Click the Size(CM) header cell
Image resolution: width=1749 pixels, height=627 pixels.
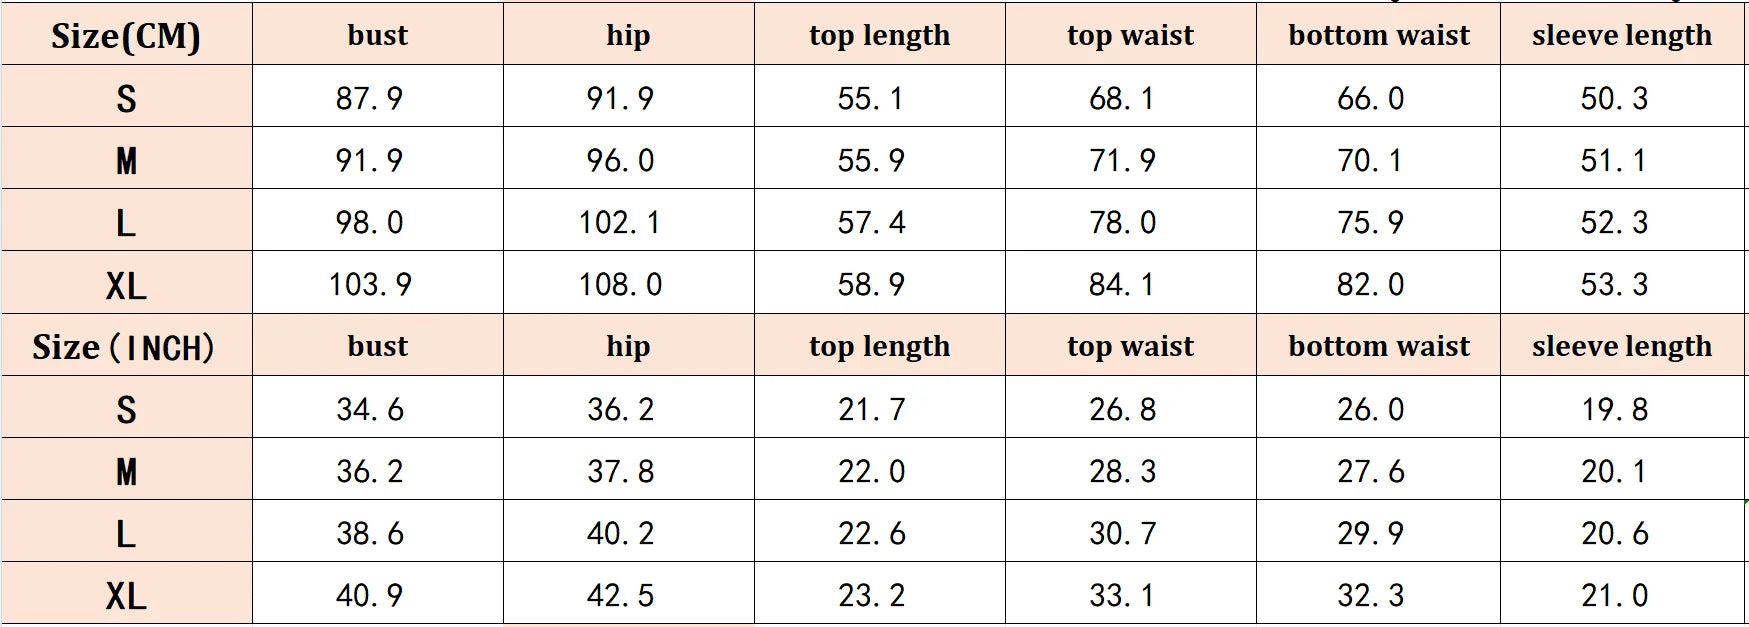coord(126,35)
